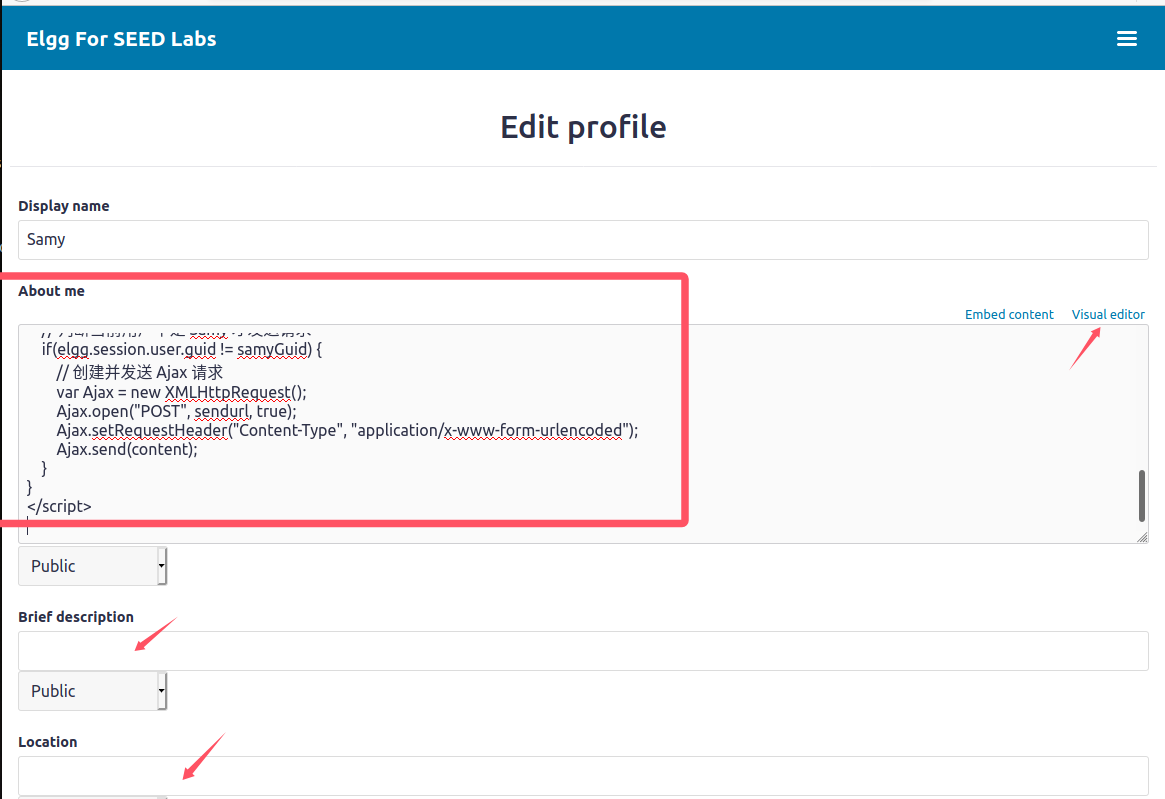This screenshot has width=1165, height=799.
Task: Click the Location label
Action: click(x=48, y=742)
